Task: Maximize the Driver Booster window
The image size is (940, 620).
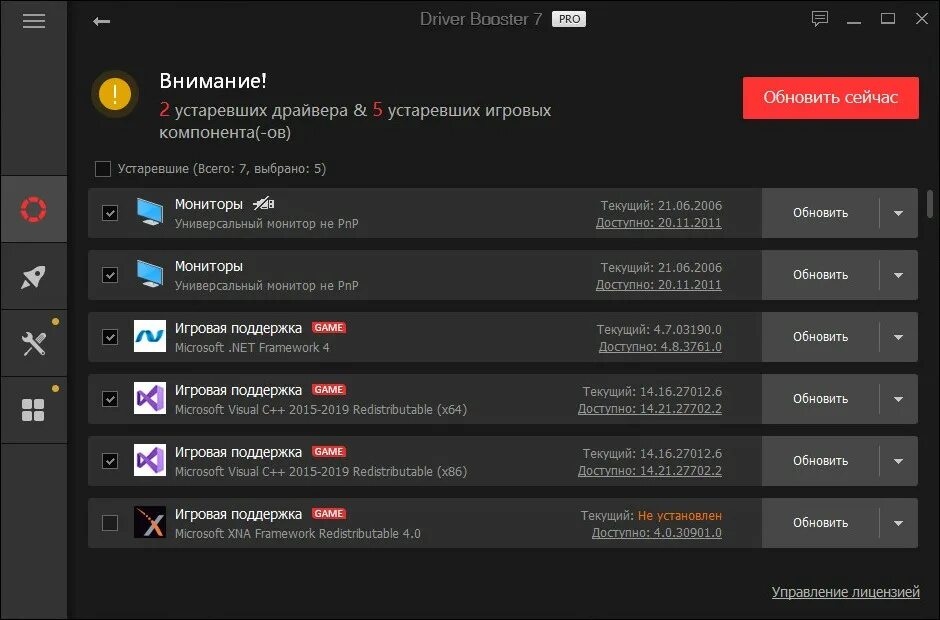Action: [x=888, y=19]
